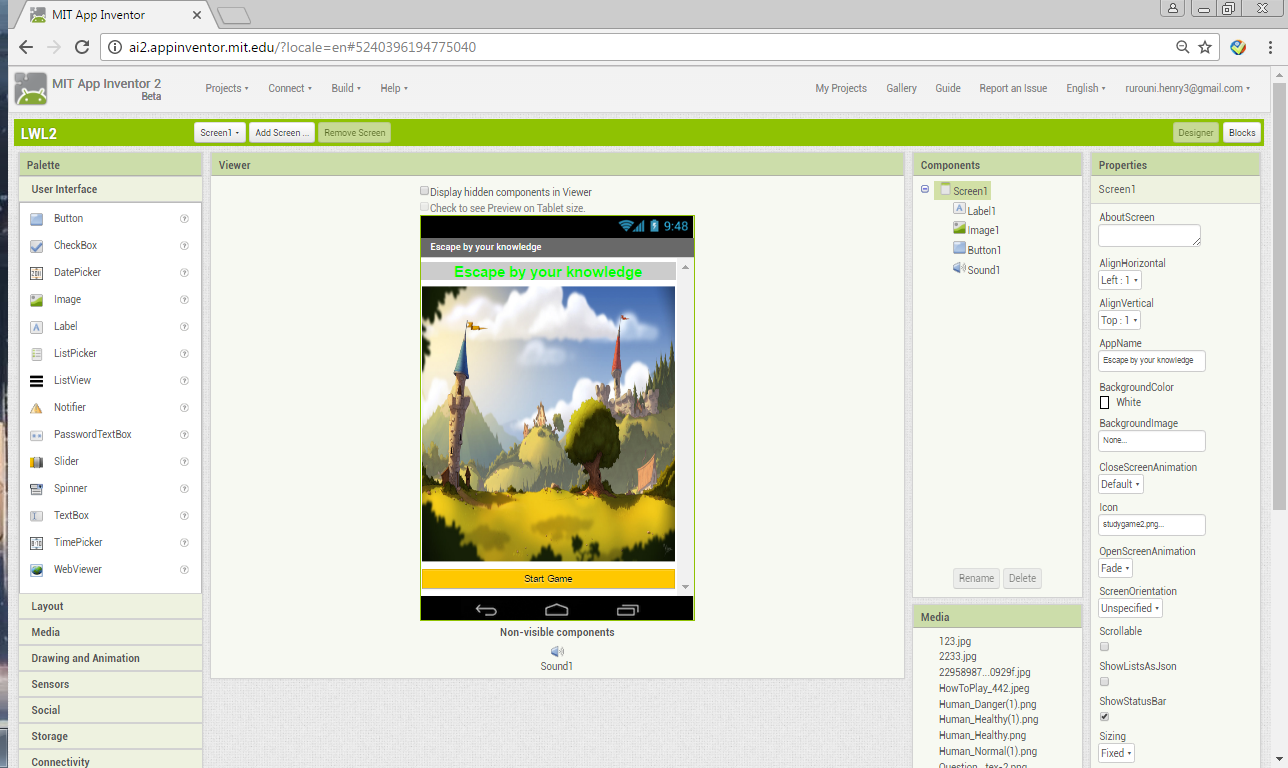Switch to the Blocks editor
1288x768 pixels.
click(x=1242, y=132)
